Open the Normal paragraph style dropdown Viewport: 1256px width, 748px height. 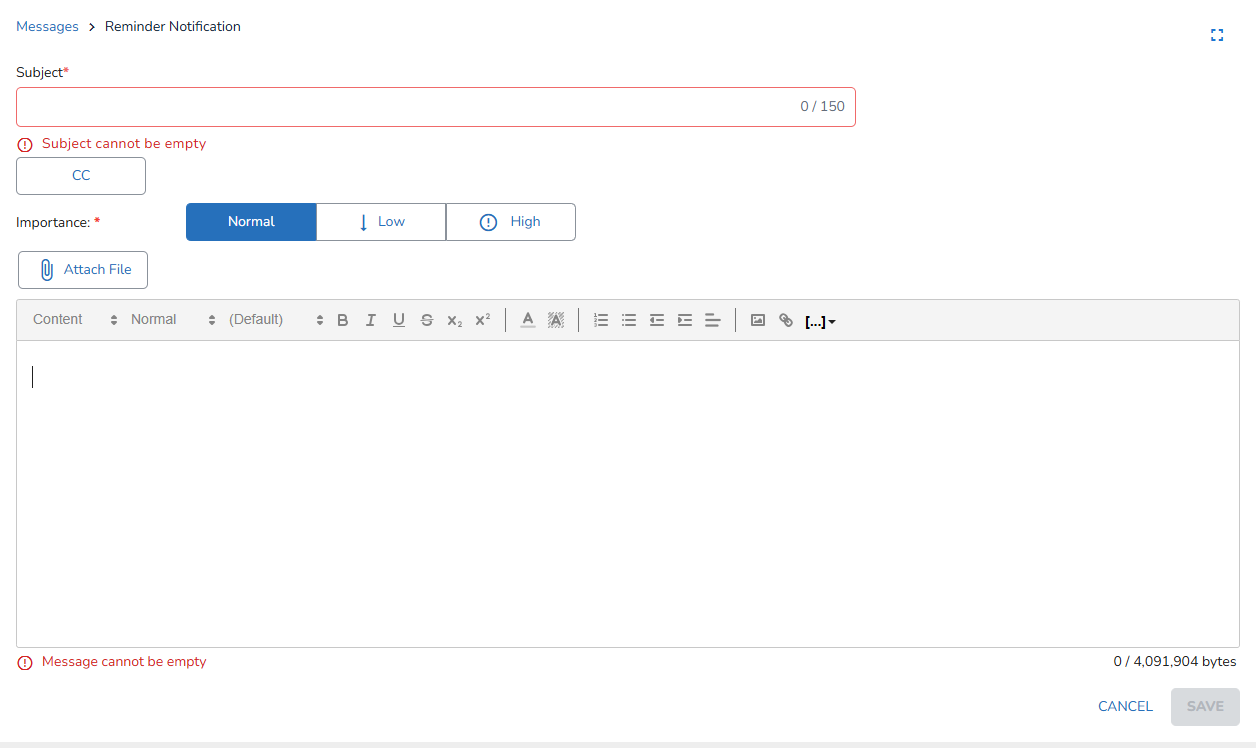pyautogui.click(x=173, y=320)
